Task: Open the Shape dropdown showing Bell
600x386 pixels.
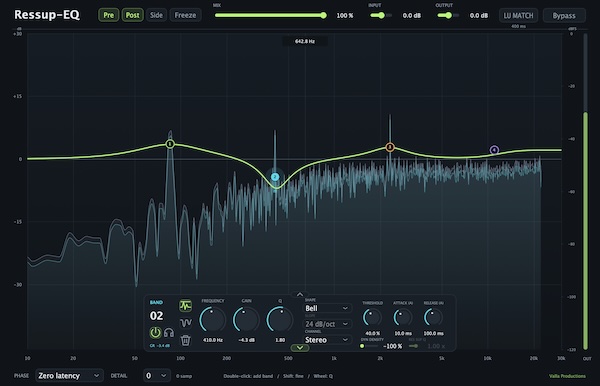Action: 327,308
